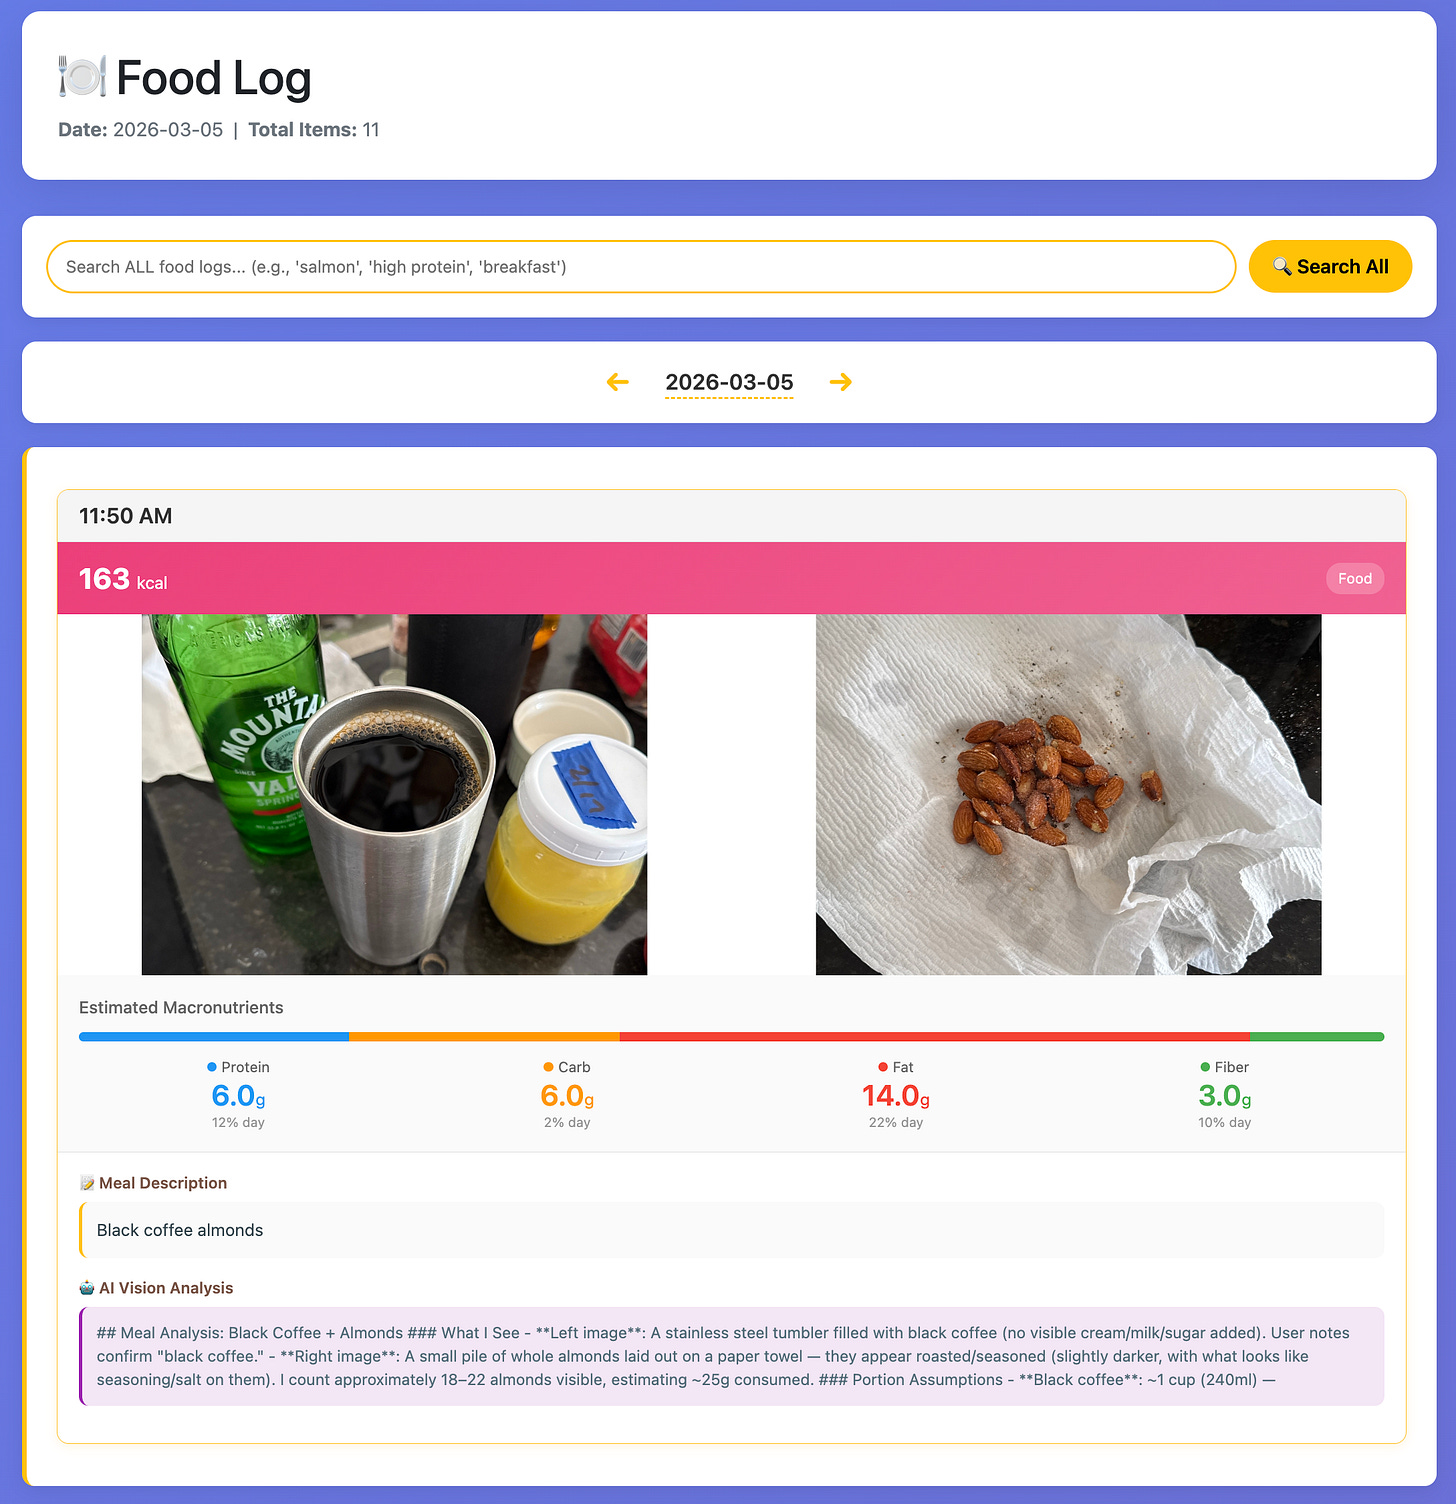The image size is (1456, 1504).
Task: Select the Black coffee almonds description box
Action: coord(732,1230)
